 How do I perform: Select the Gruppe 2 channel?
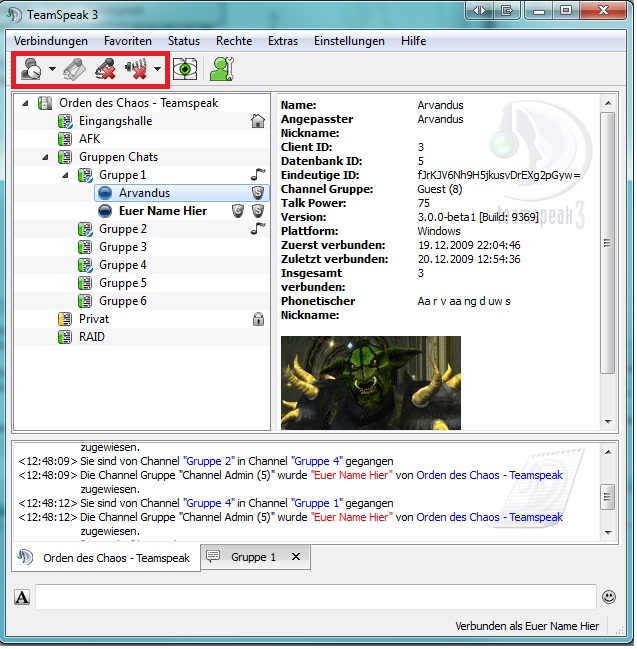[123, 229]
